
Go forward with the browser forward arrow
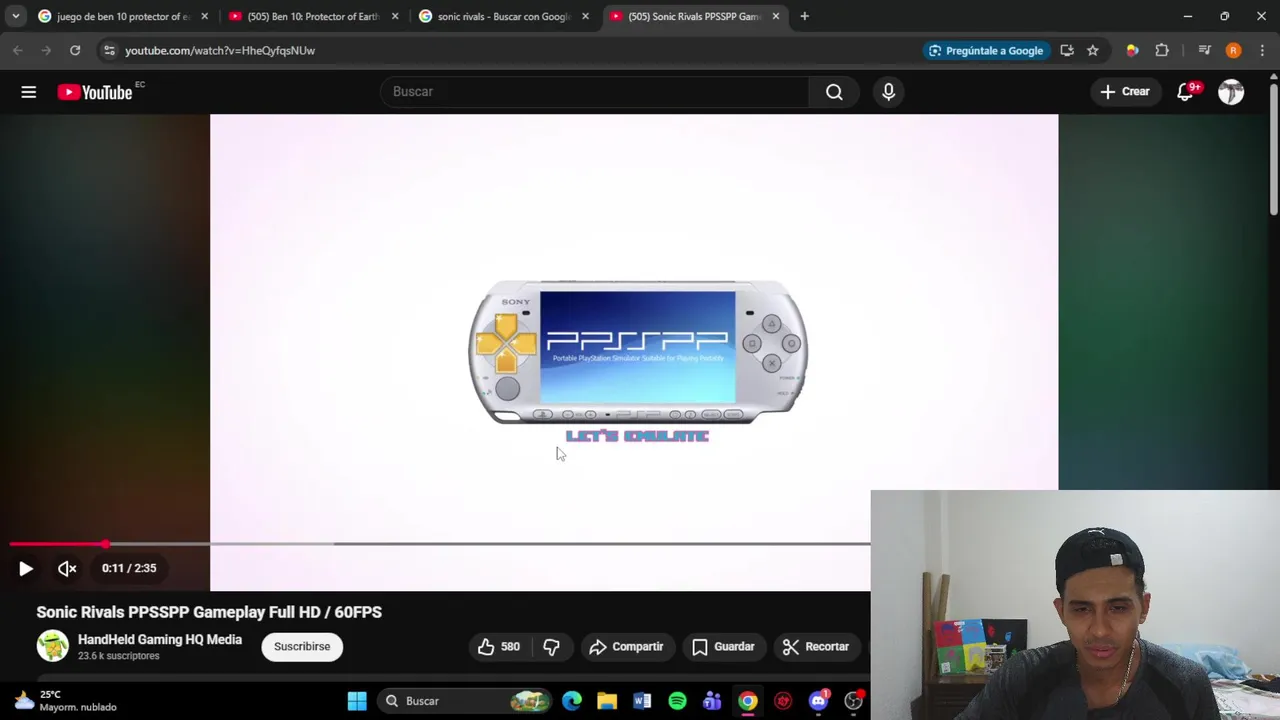coord(46,50)
